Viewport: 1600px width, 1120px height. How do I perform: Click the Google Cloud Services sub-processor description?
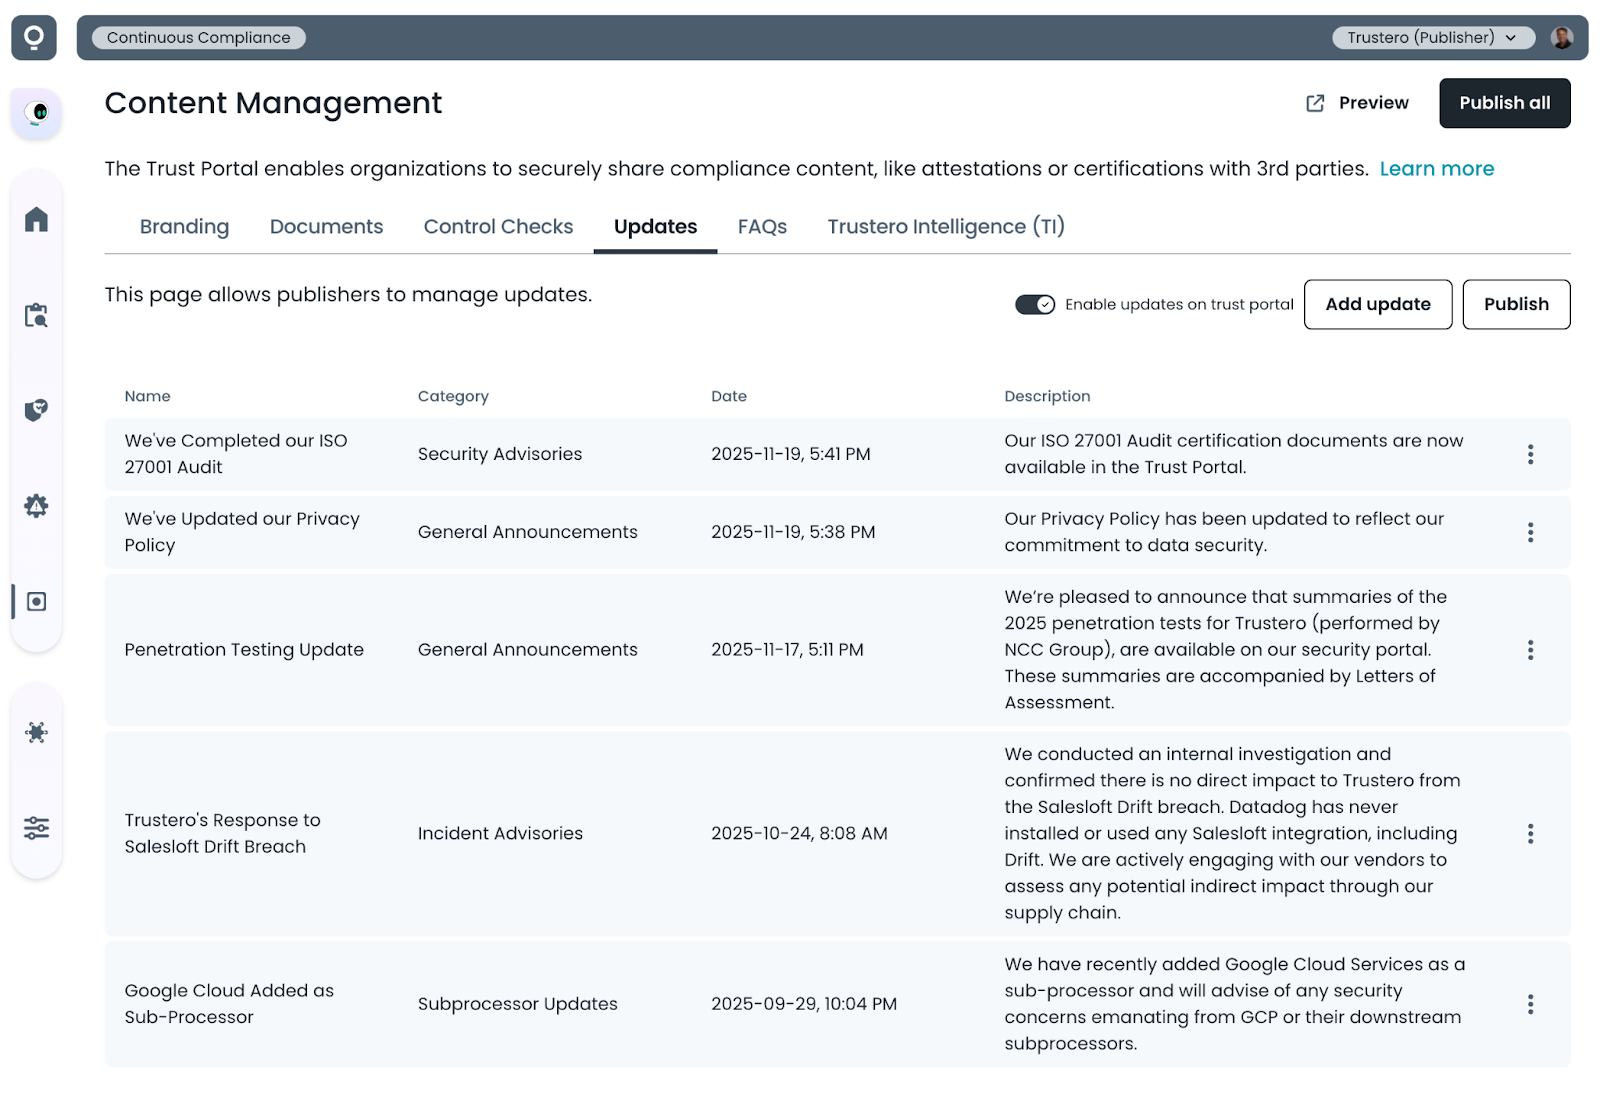pyautogui.click(x=1234, y=1004)
